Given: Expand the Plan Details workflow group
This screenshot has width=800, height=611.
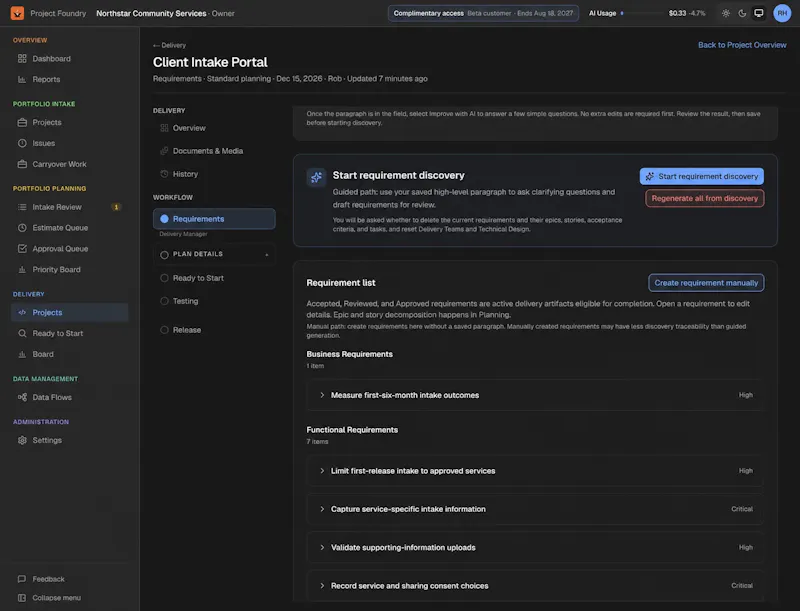Looking at the screenshot, I should coord(214,254).
